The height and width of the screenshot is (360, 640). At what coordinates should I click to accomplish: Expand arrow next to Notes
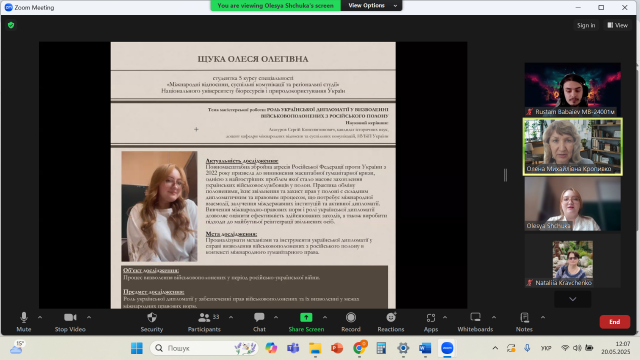point(543,317)
